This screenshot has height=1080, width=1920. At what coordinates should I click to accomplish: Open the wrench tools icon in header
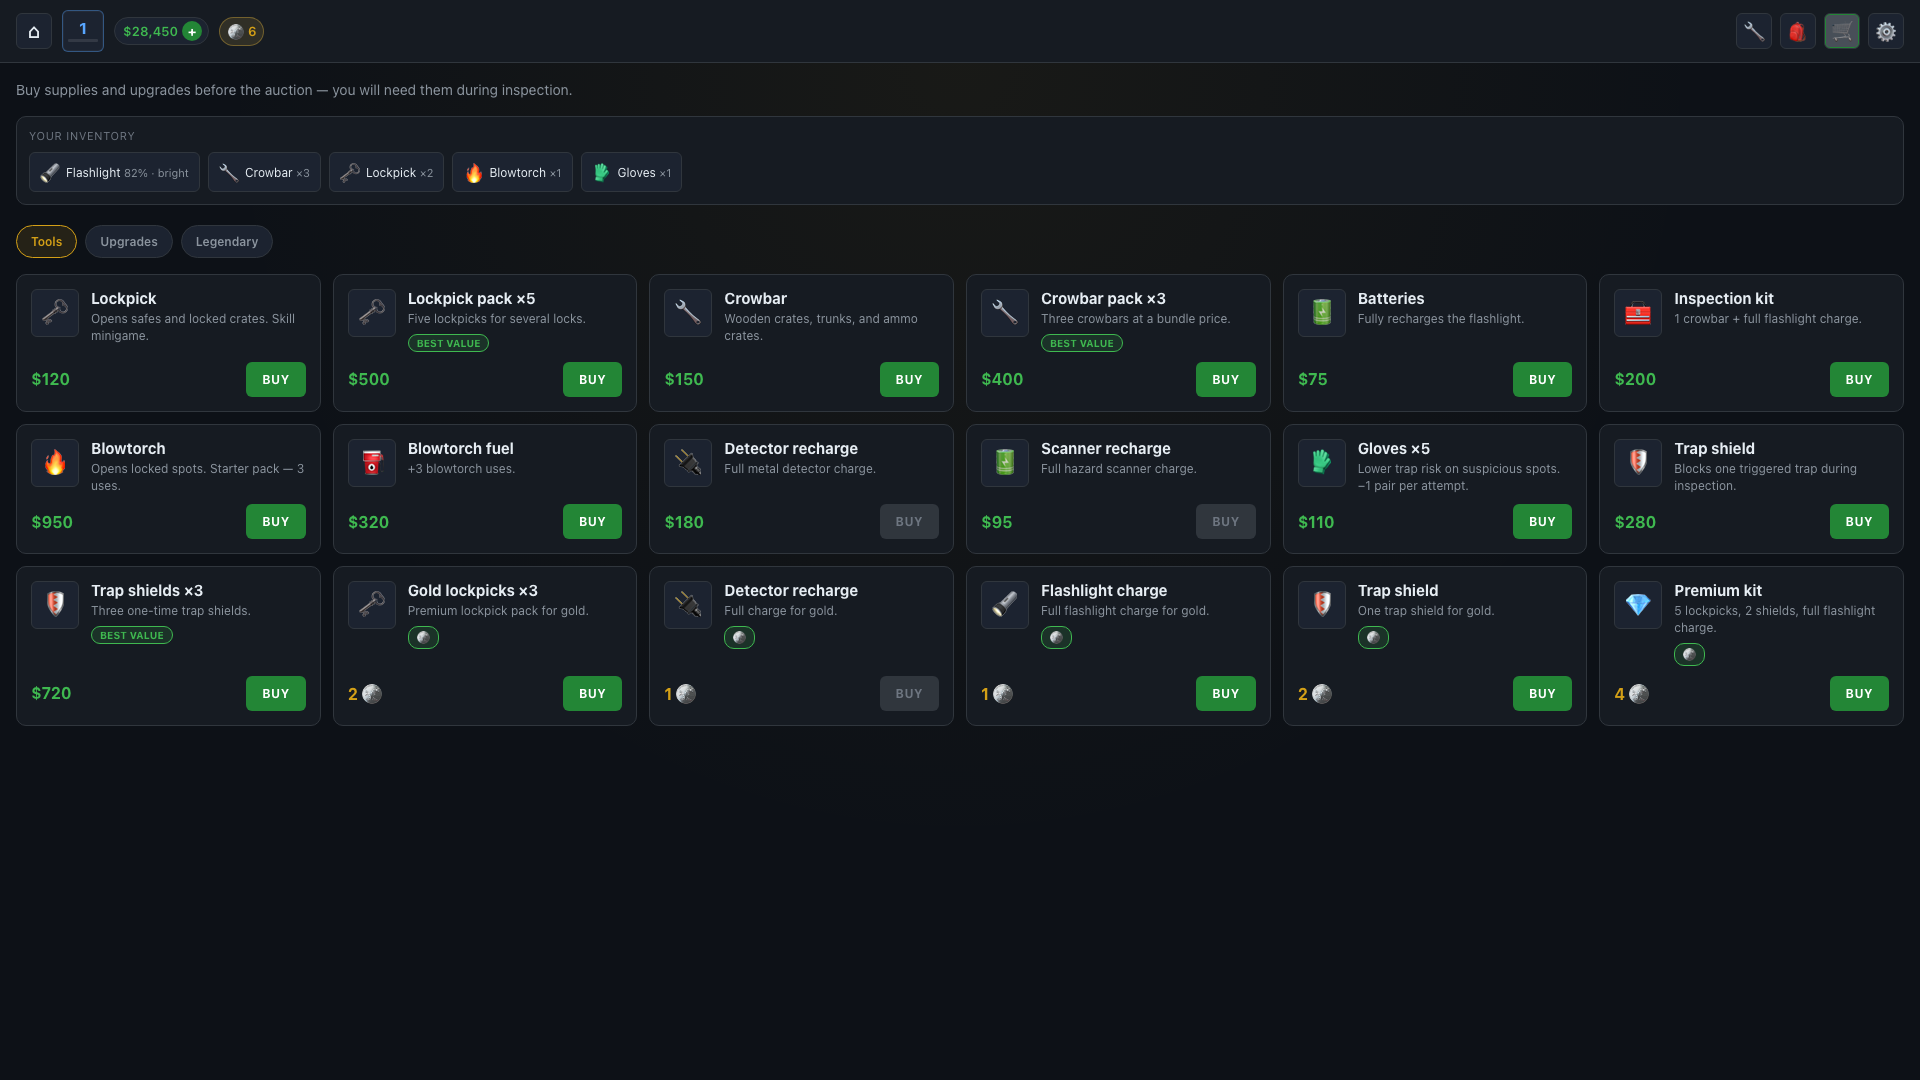tap(1754, 32)
